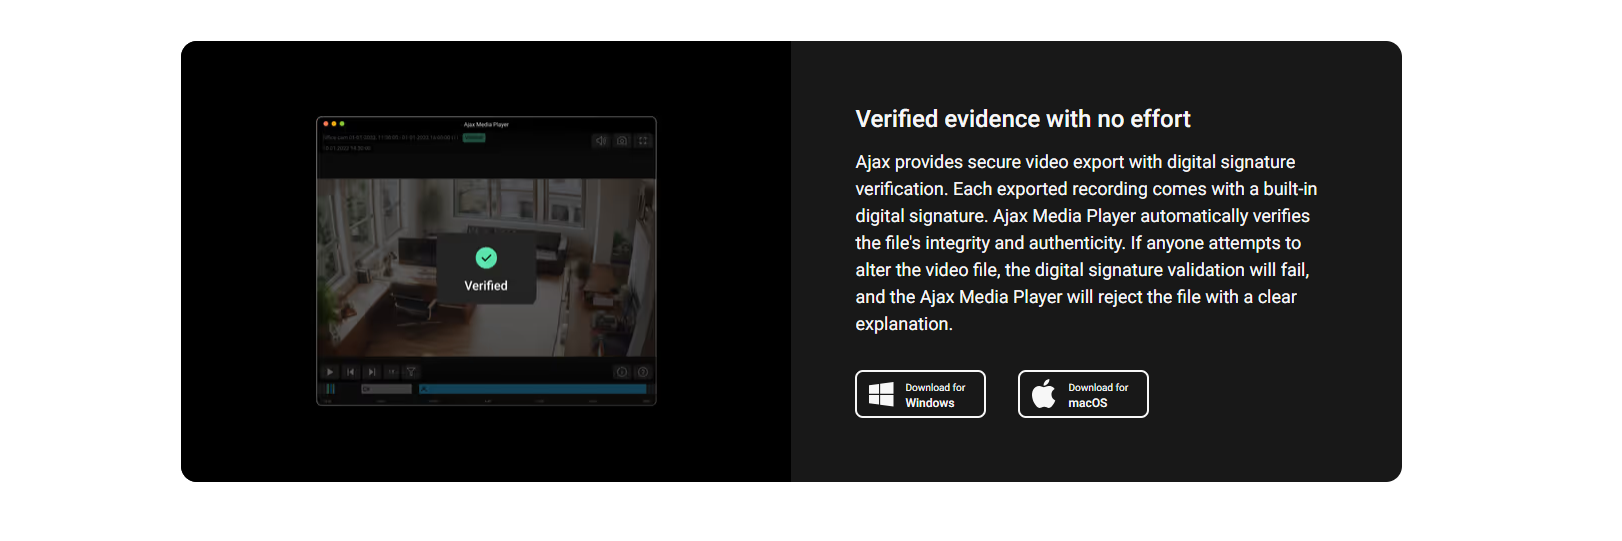The image size is (1622, 541).
Task: Start playback with the play button
Action: [x=330, y=372]
